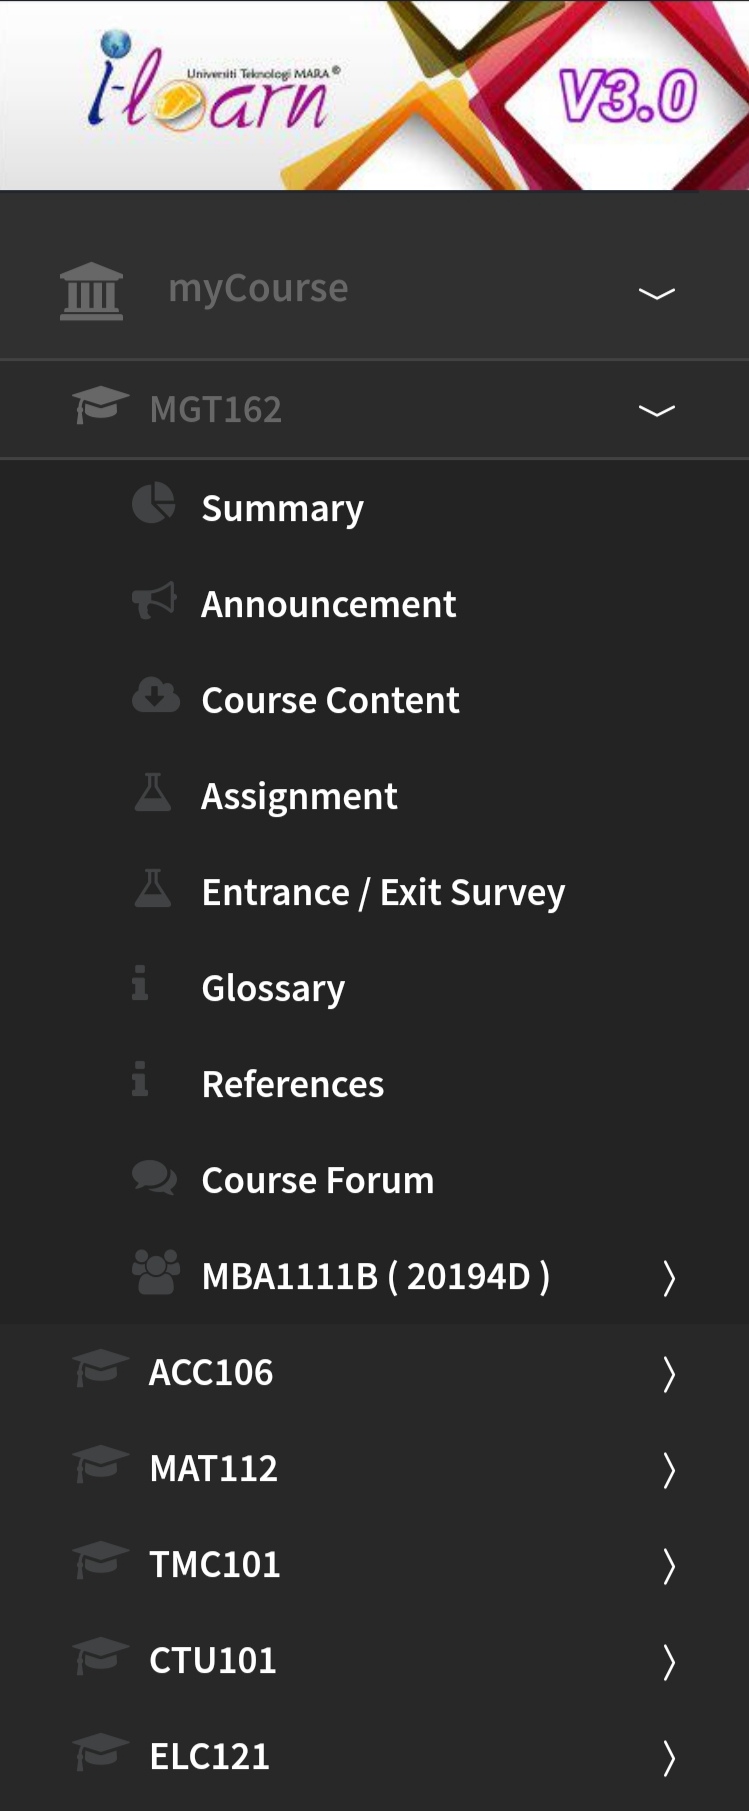Collapse the myCourse section chevron
749x1811 pixels.
point(657,293)
